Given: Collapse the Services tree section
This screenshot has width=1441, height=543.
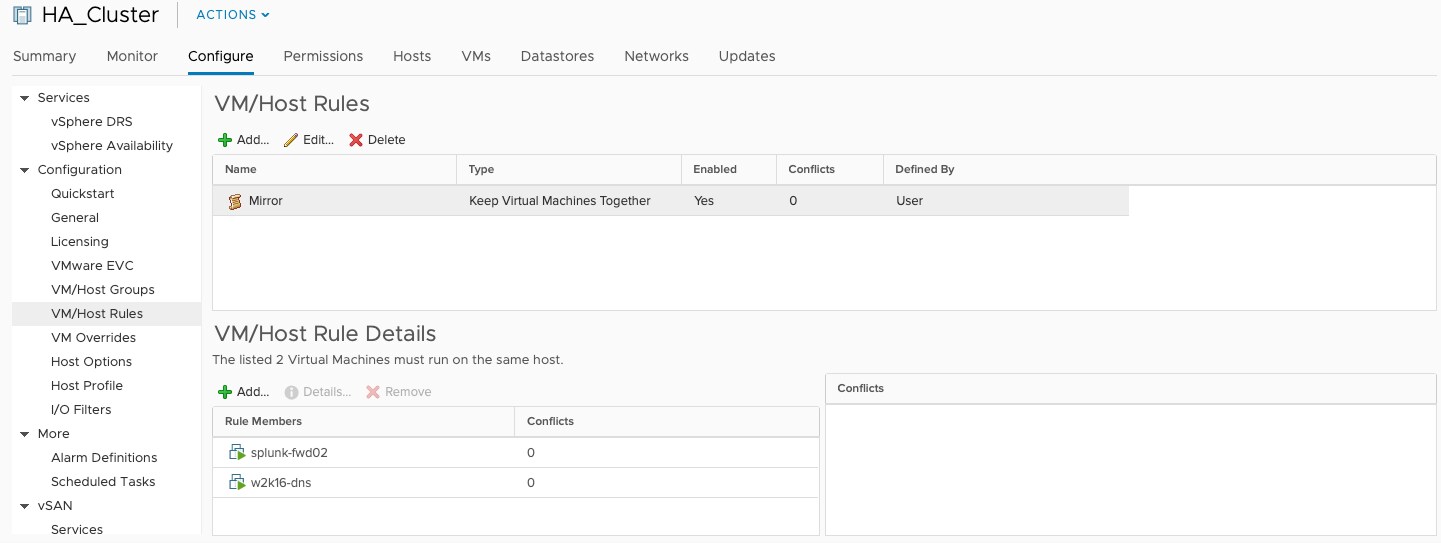Looking at the screenshot, I should 24,98.
